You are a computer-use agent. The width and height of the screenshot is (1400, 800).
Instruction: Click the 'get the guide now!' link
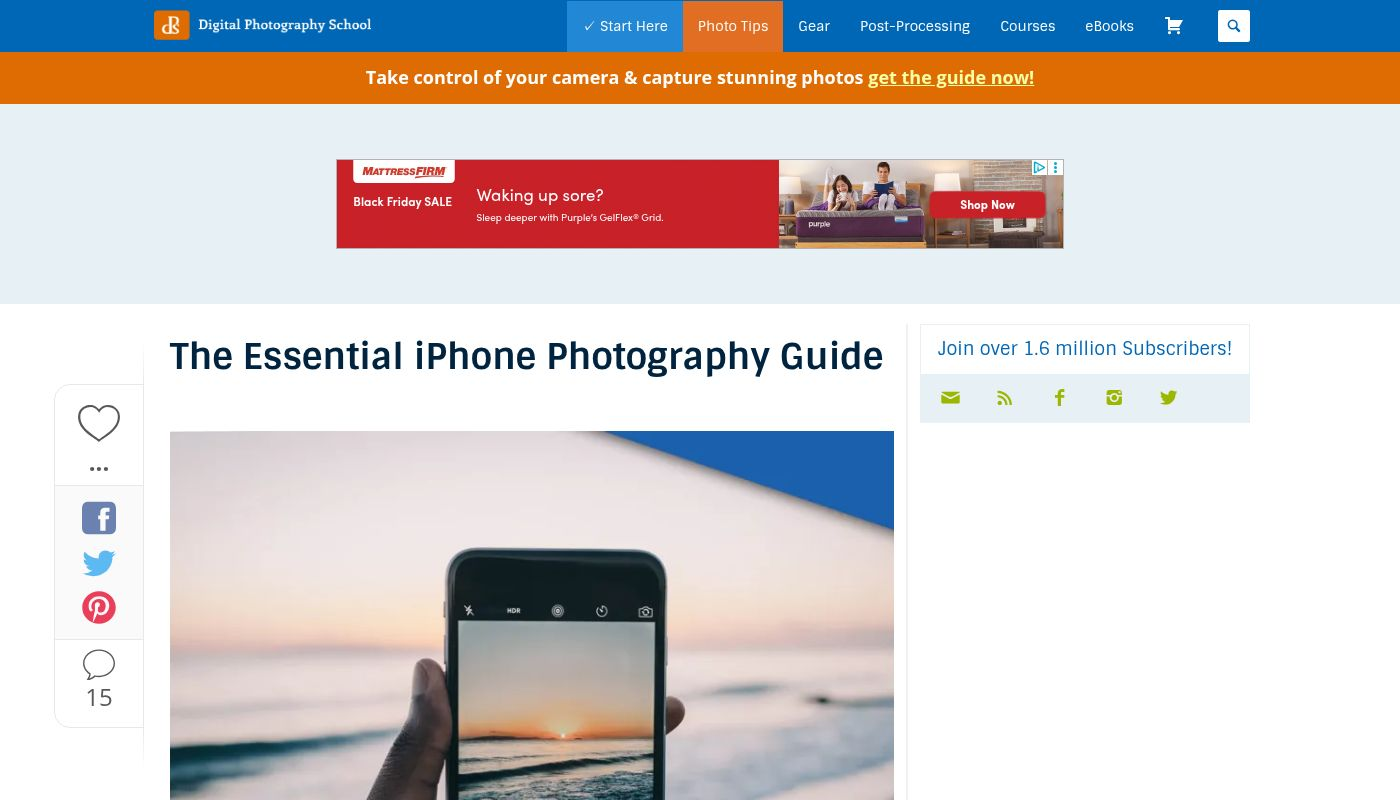(x=951, y=77)
